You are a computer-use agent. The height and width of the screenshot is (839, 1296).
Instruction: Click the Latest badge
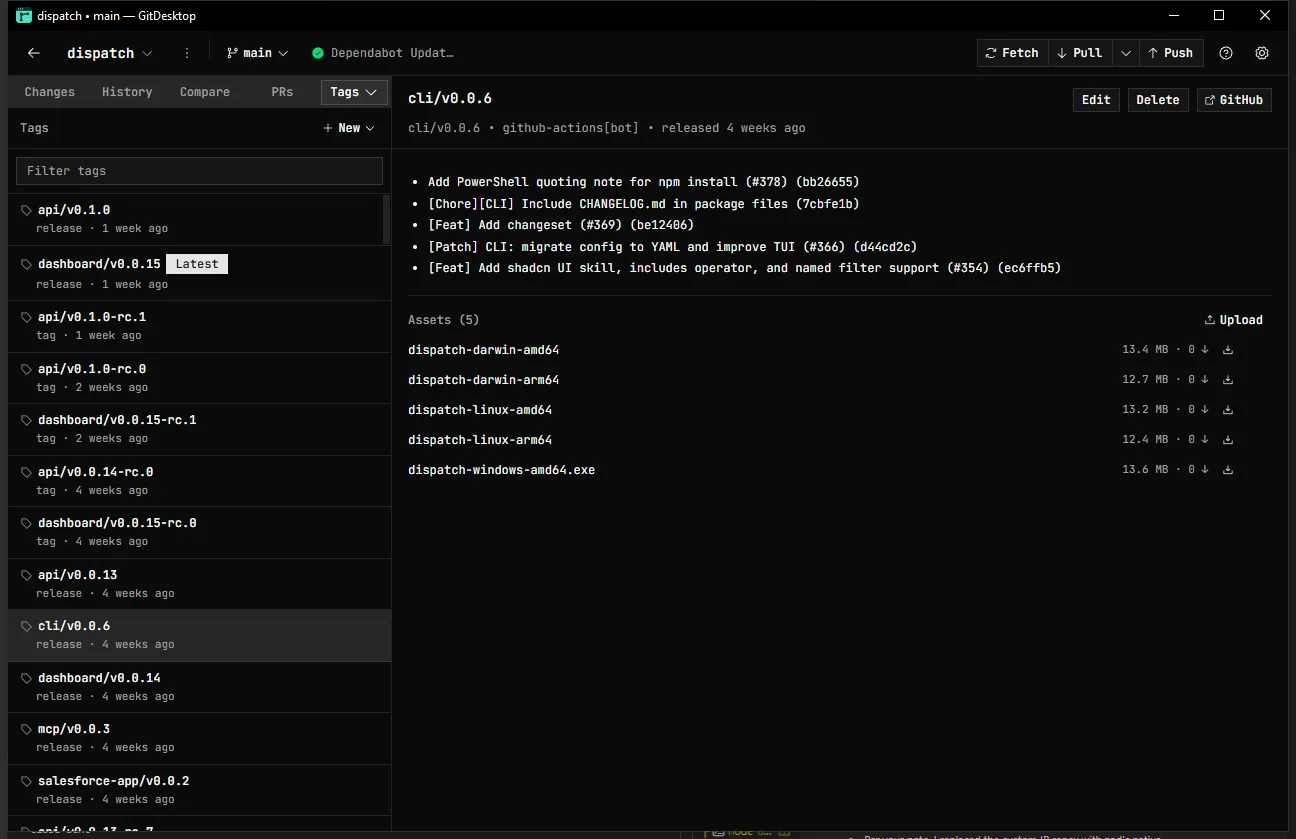(x=197, y=264)
